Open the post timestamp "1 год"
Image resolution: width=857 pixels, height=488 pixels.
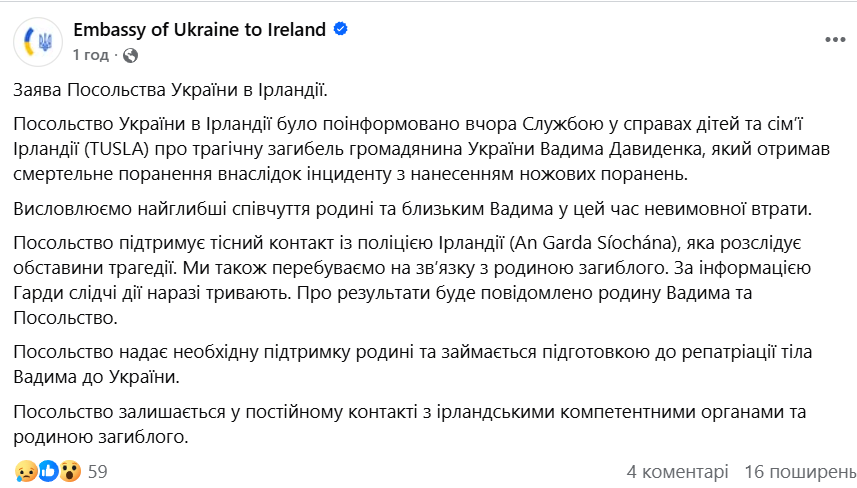91,54
